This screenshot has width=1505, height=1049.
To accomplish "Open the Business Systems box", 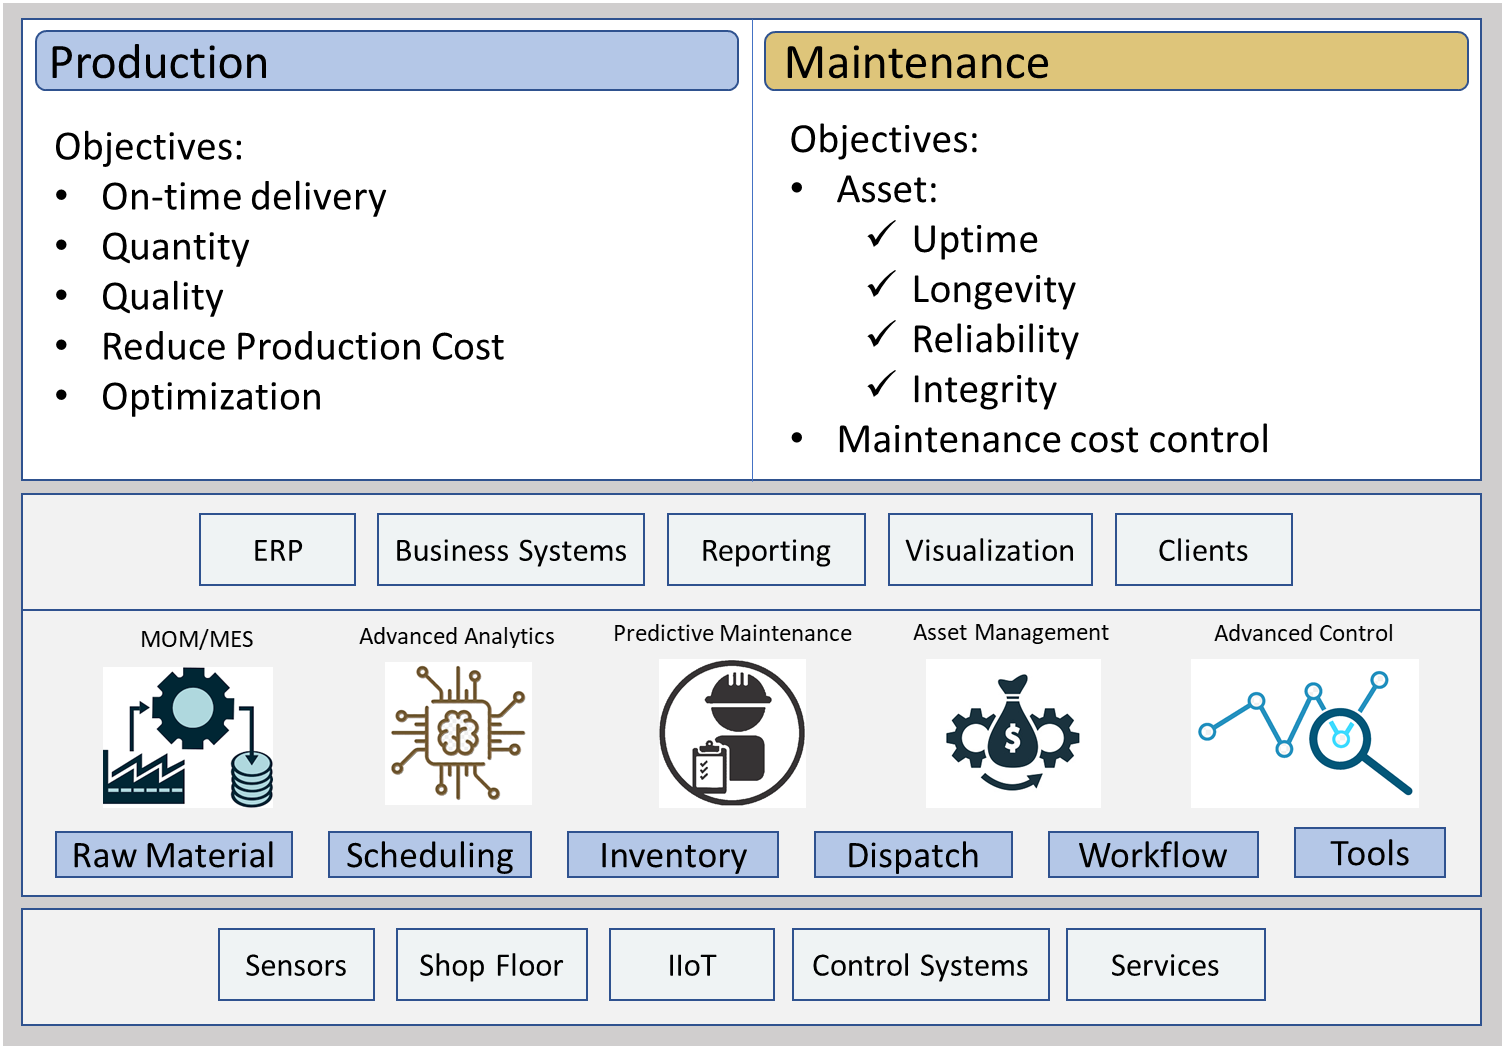I will [511, 550].
